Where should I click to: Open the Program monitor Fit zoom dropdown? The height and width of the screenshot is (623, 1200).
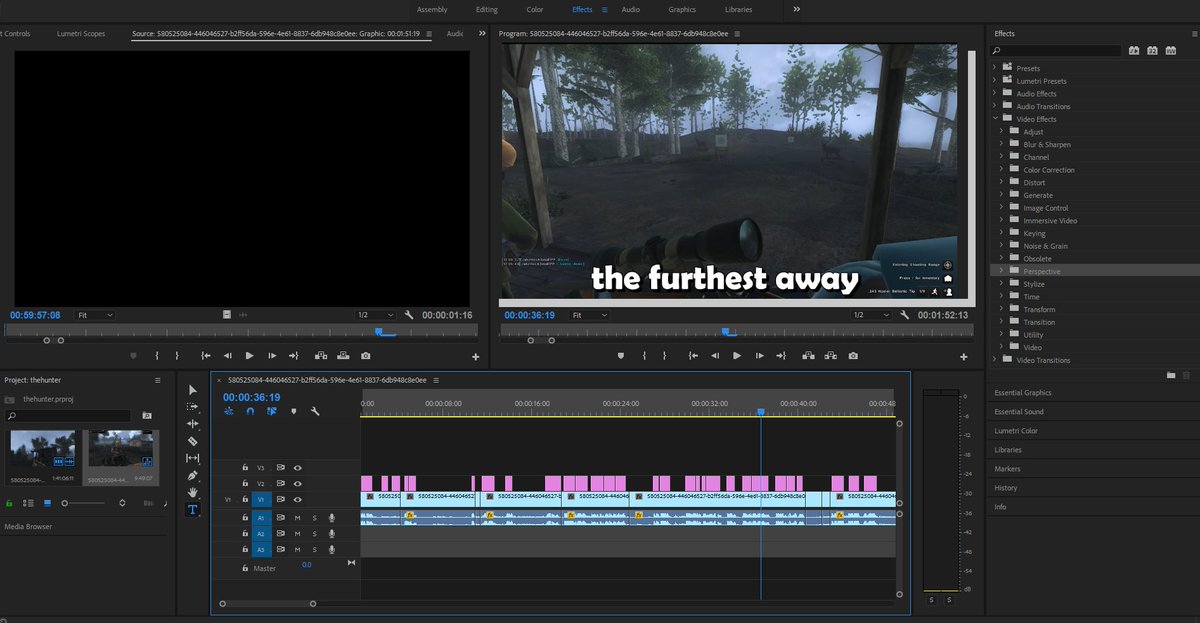point(588,315)
